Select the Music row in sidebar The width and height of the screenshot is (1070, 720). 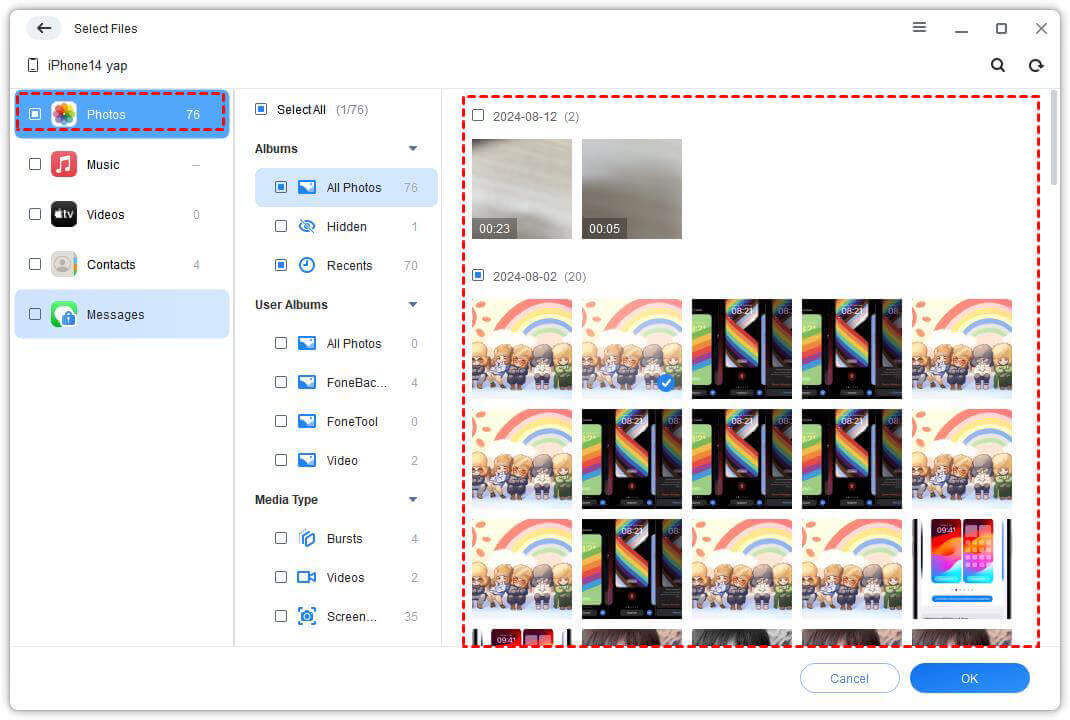pos(121,164)
